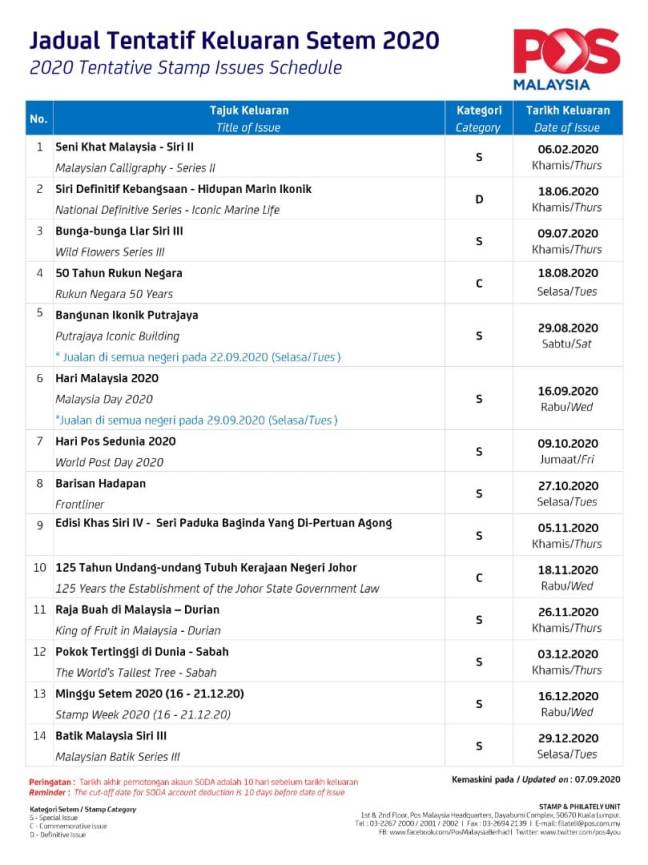Click the red 'Peringatan' reminder text

190,781
